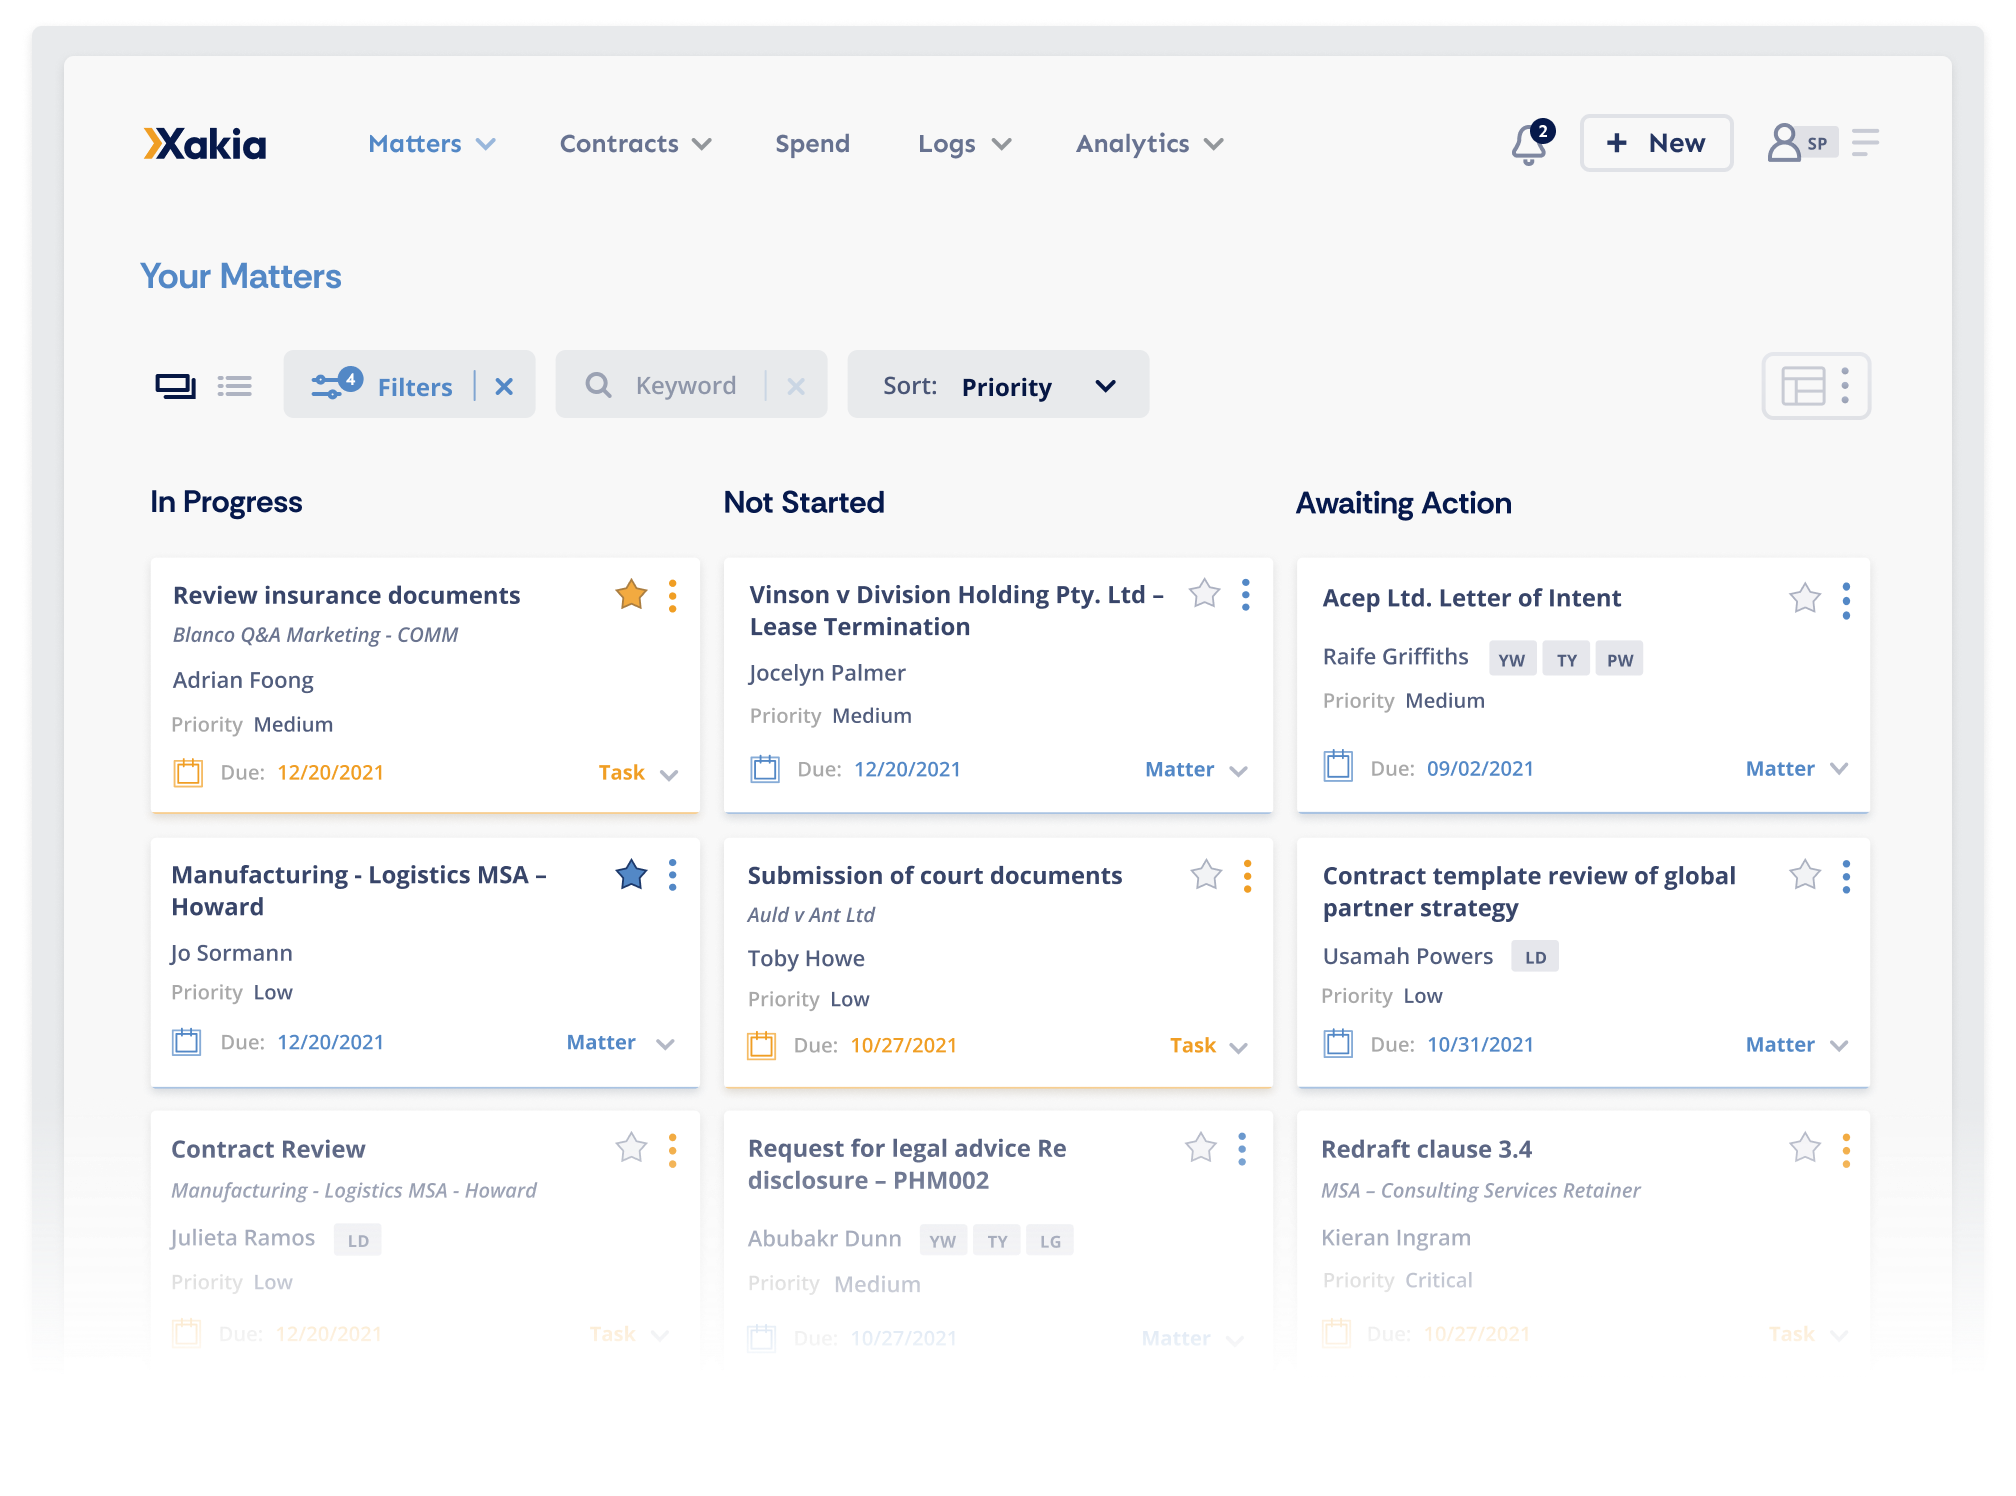This screenshot has width=2016, height=1496.
Task: Open more options for Manufacturing - Logistics MSA
Action: tap(673, 875)
